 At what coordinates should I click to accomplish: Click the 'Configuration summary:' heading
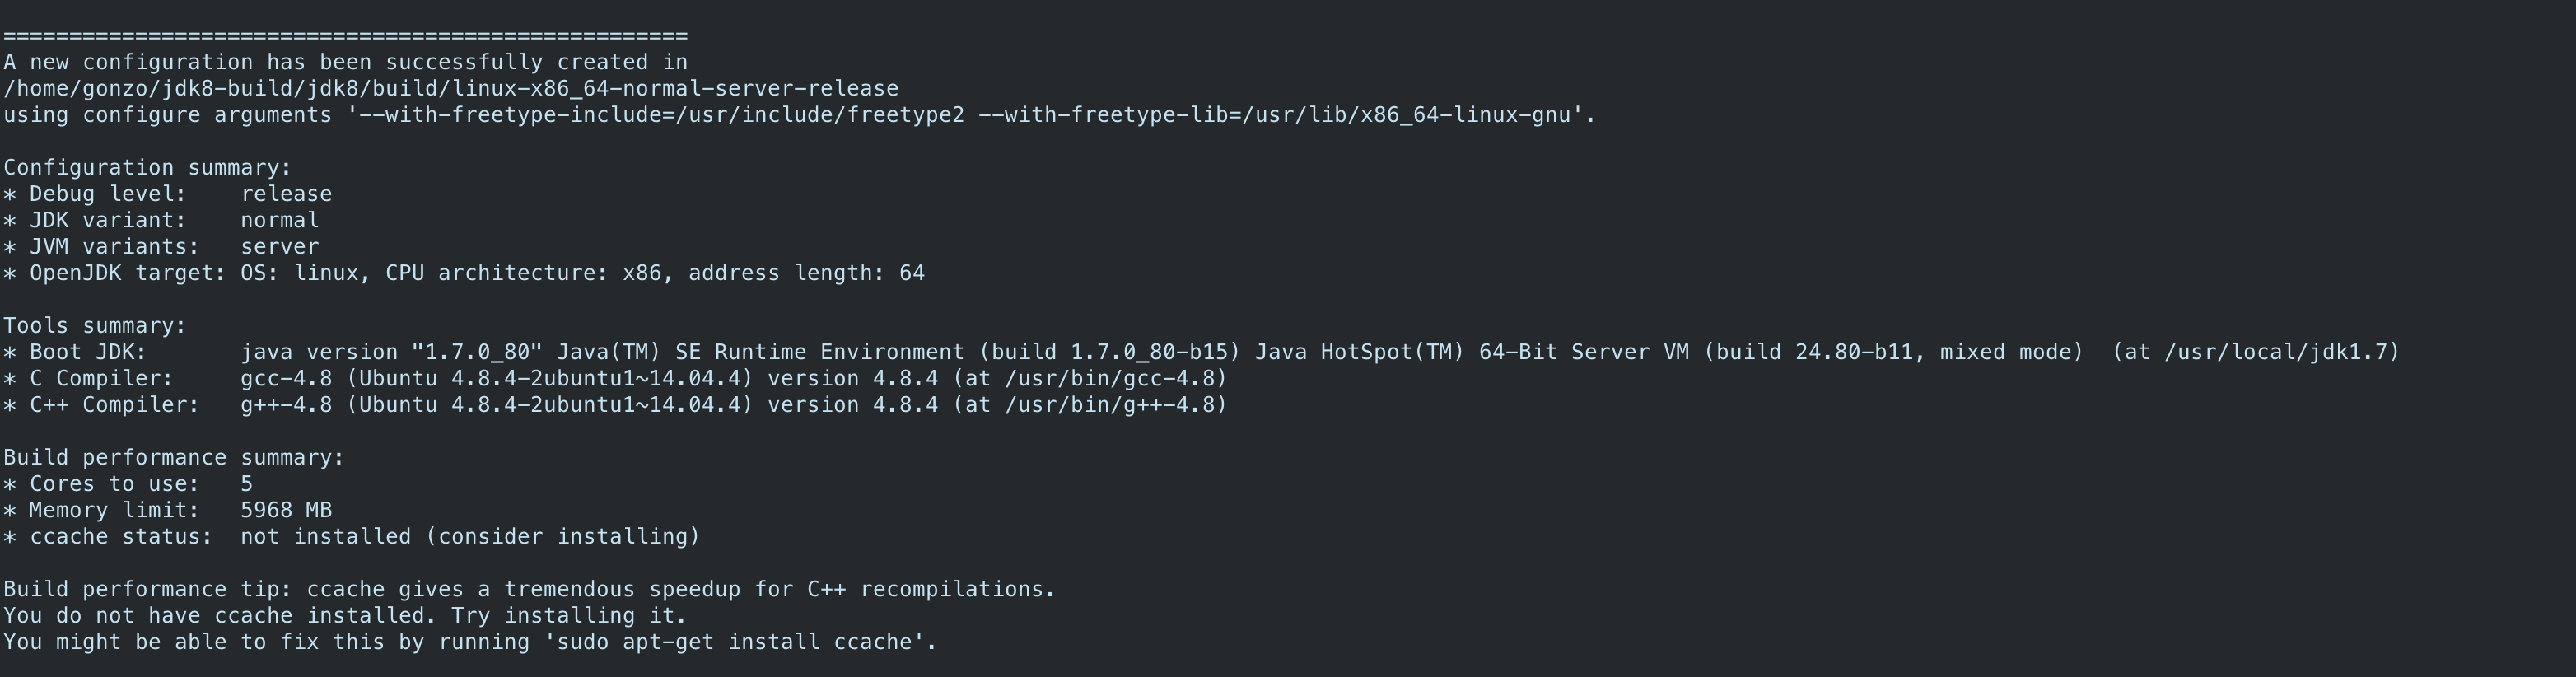(147, 168)
